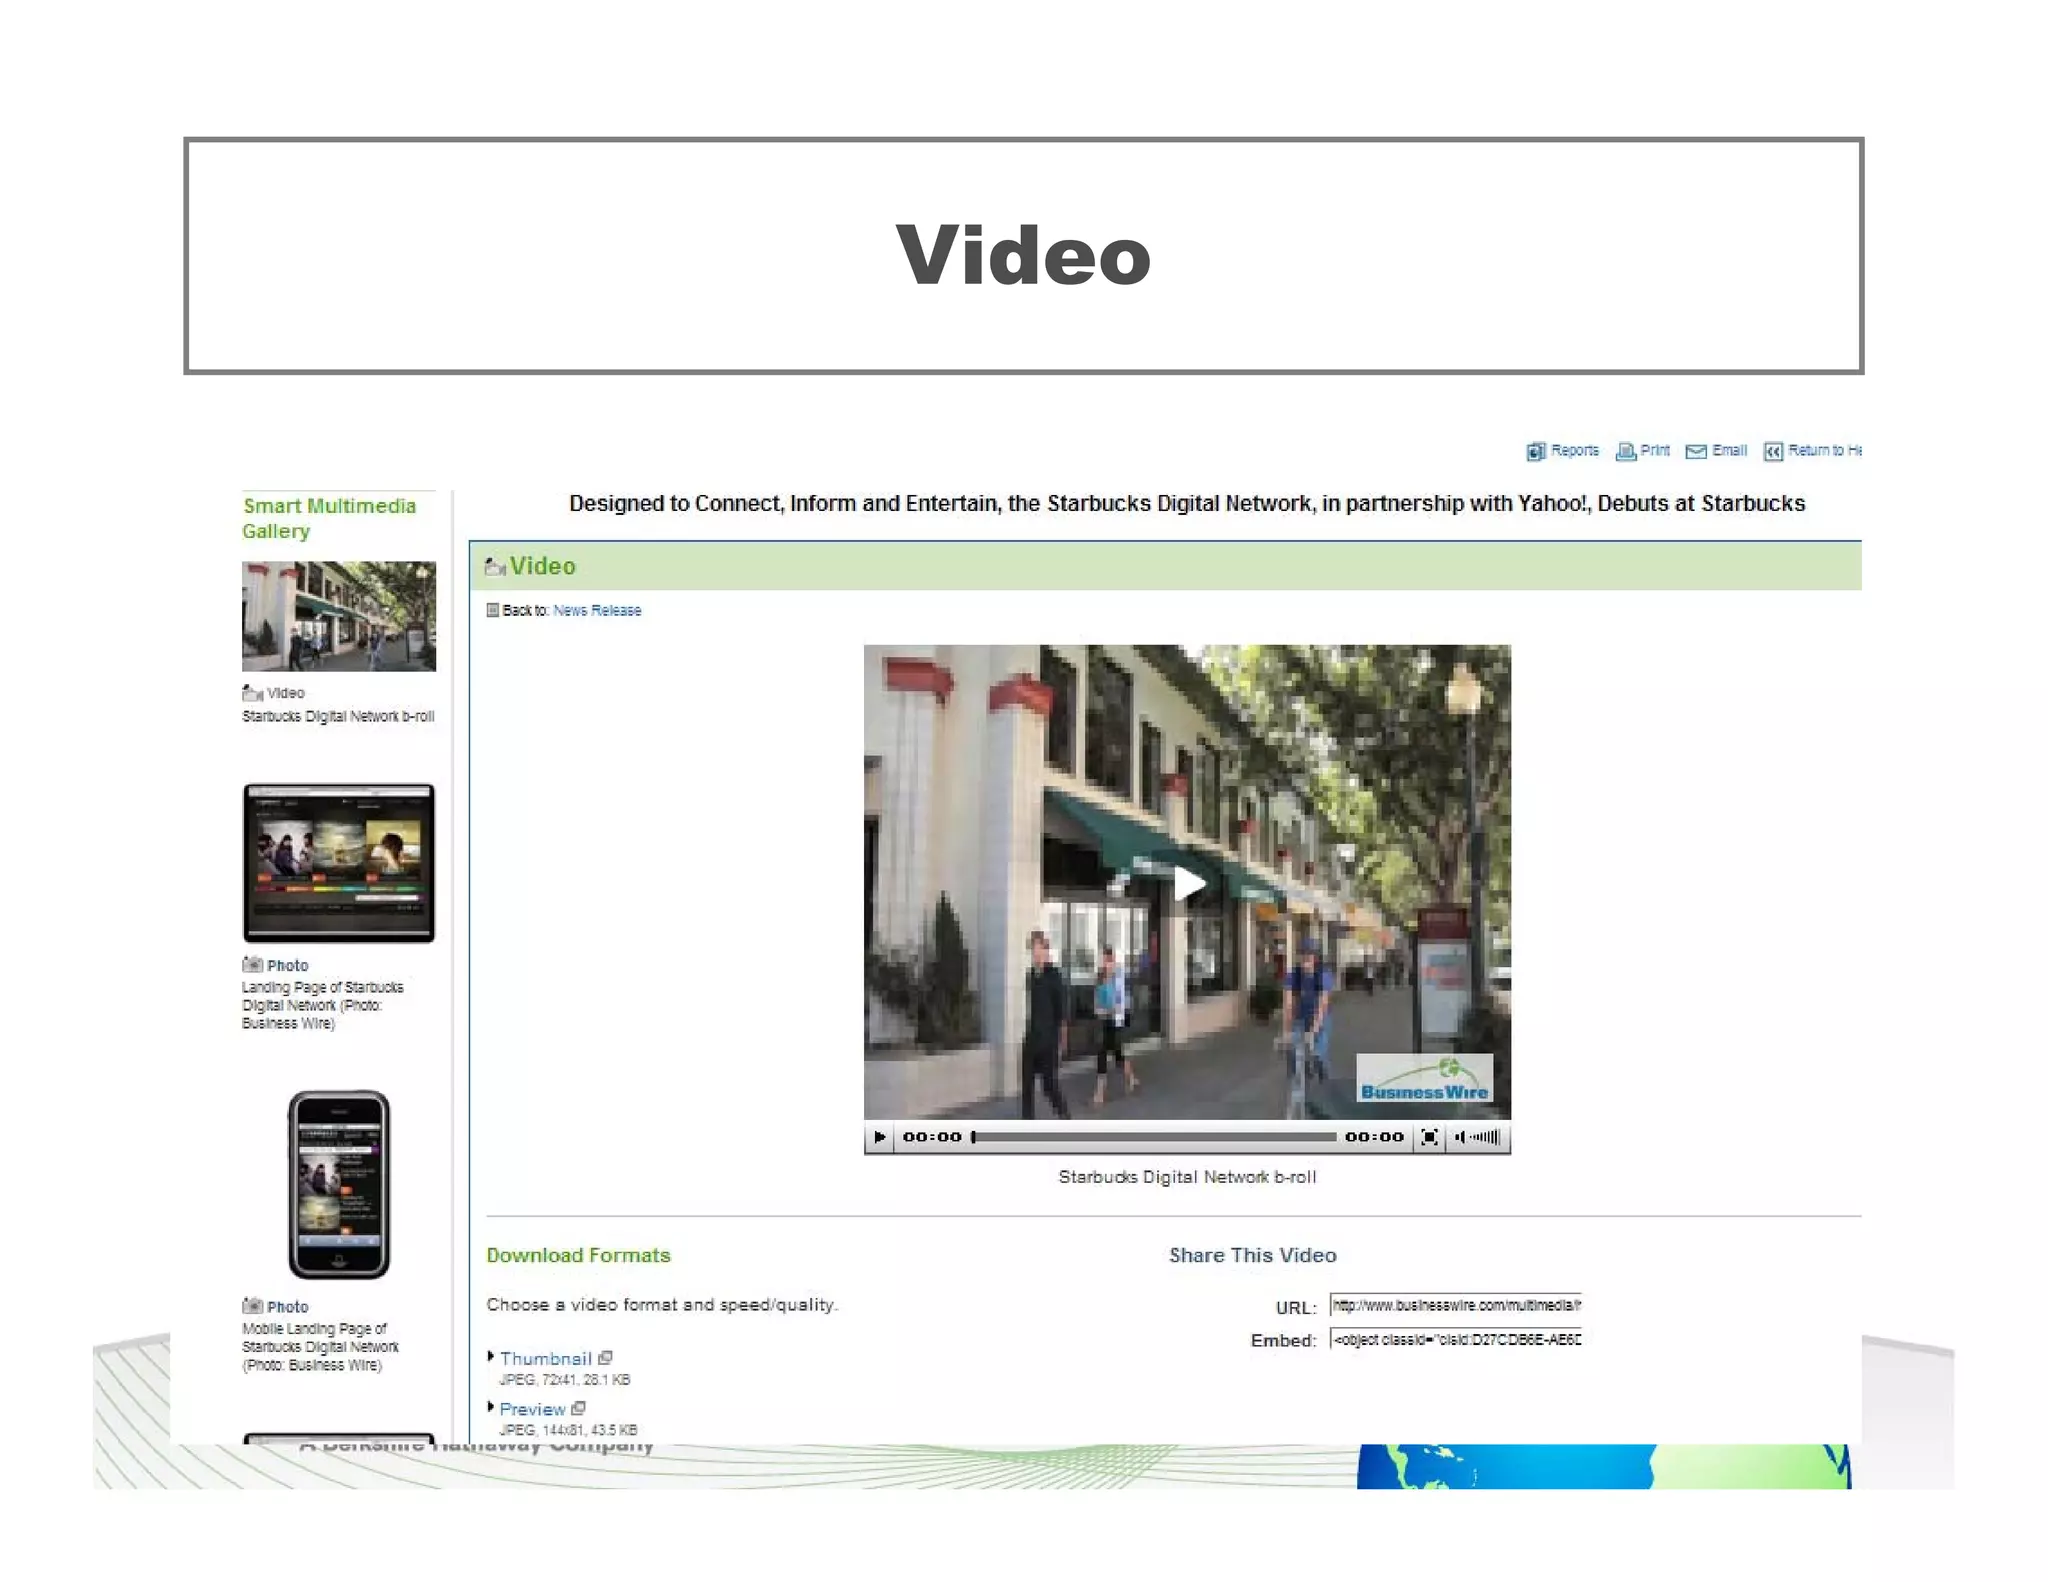Select the Mobile Landing Page phone thumbnail
The image size is (2048, 1582).
click(339, 1184)
